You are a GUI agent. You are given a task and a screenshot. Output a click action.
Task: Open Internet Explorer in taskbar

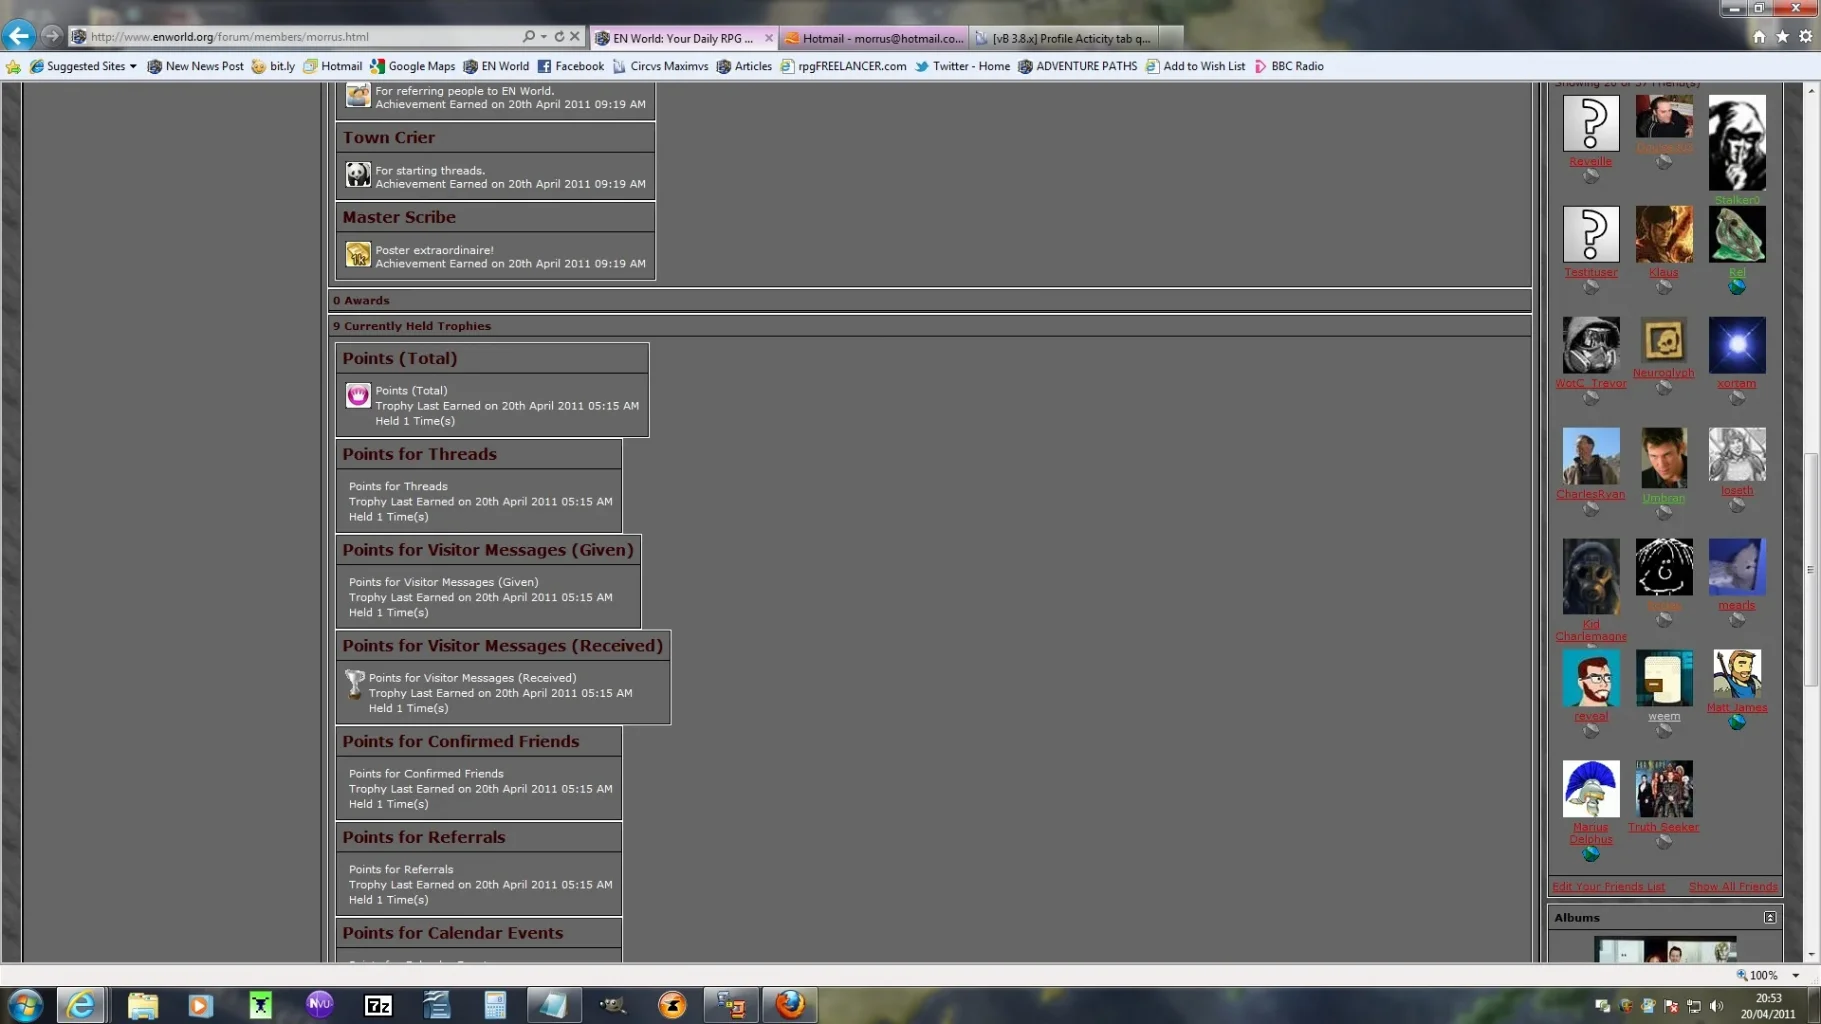[81, 1005]
